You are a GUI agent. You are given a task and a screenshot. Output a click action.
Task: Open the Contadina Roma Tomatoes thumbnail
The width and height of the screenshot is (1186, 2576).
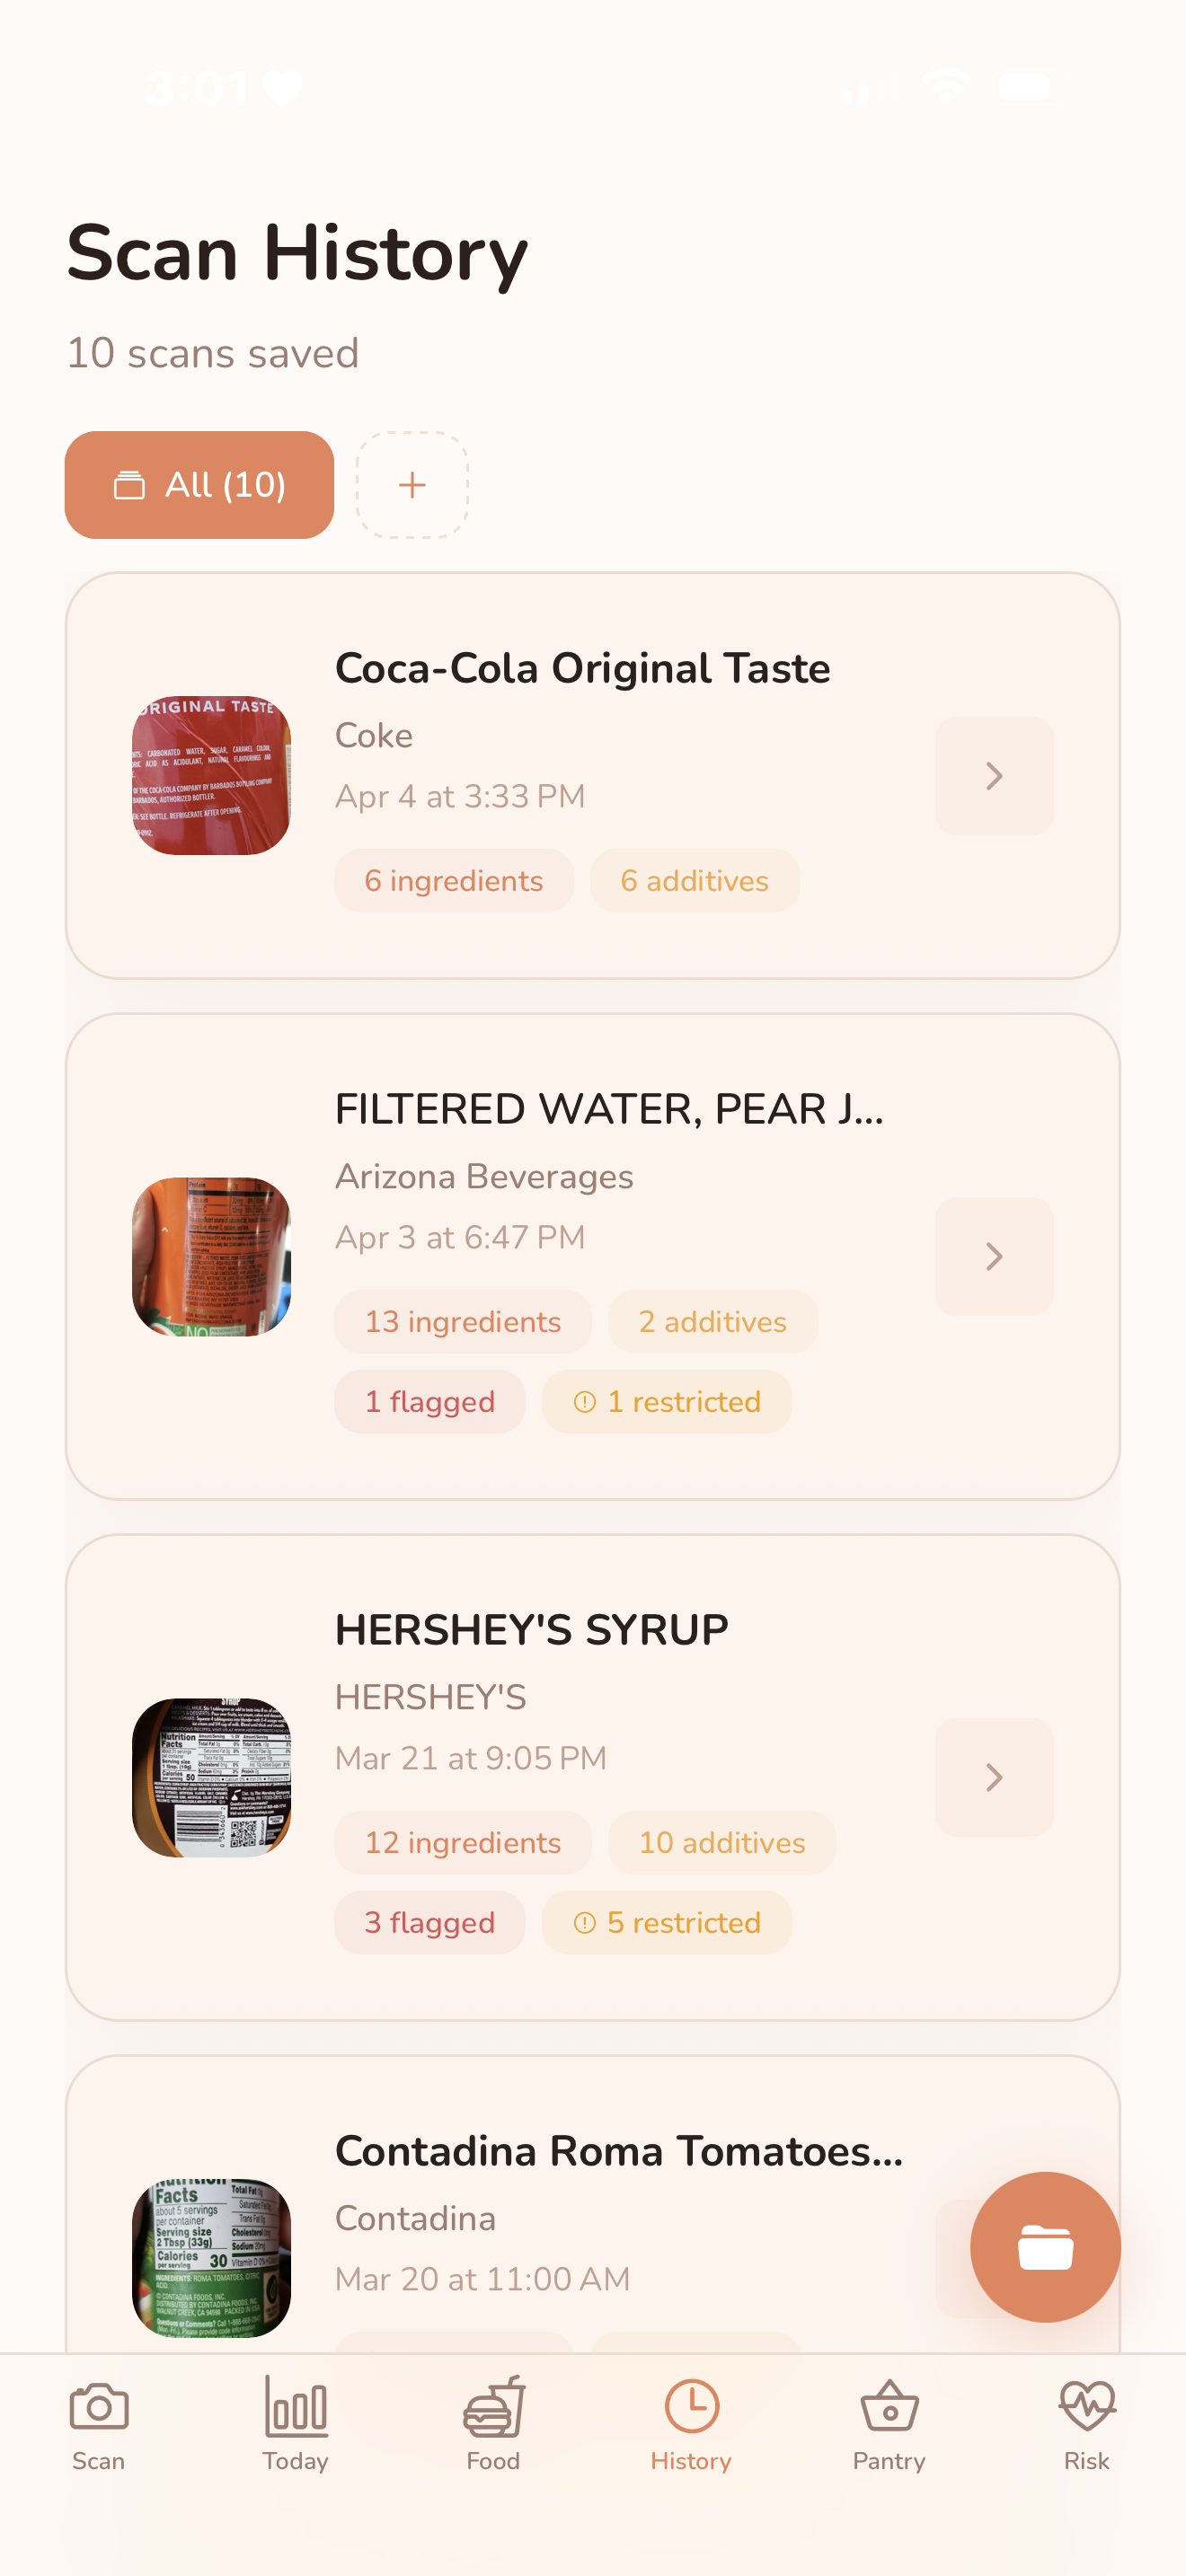click(211, 2257)
